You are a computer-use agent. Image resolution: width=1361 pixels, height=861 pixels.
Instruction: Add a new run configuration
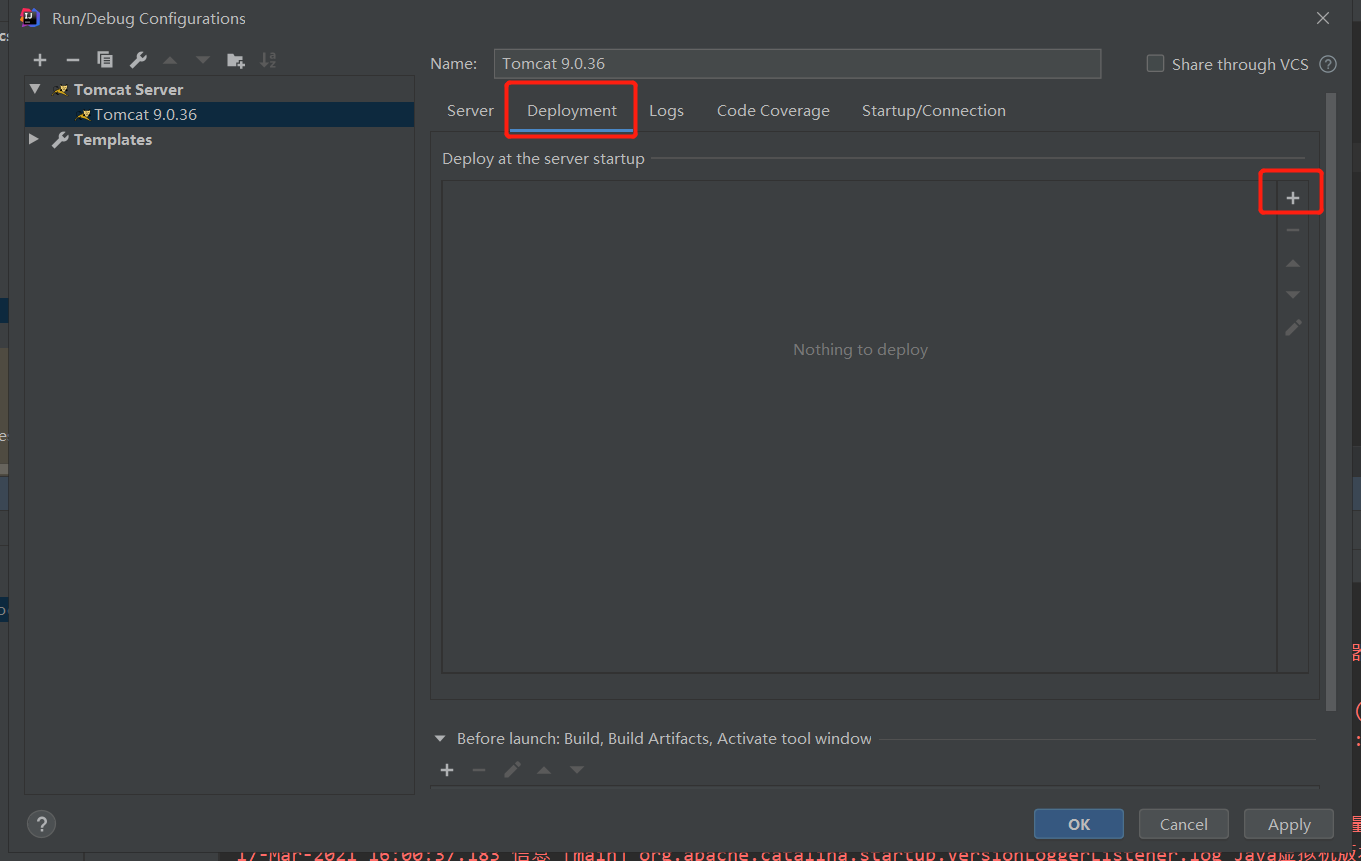click(40, 59)
